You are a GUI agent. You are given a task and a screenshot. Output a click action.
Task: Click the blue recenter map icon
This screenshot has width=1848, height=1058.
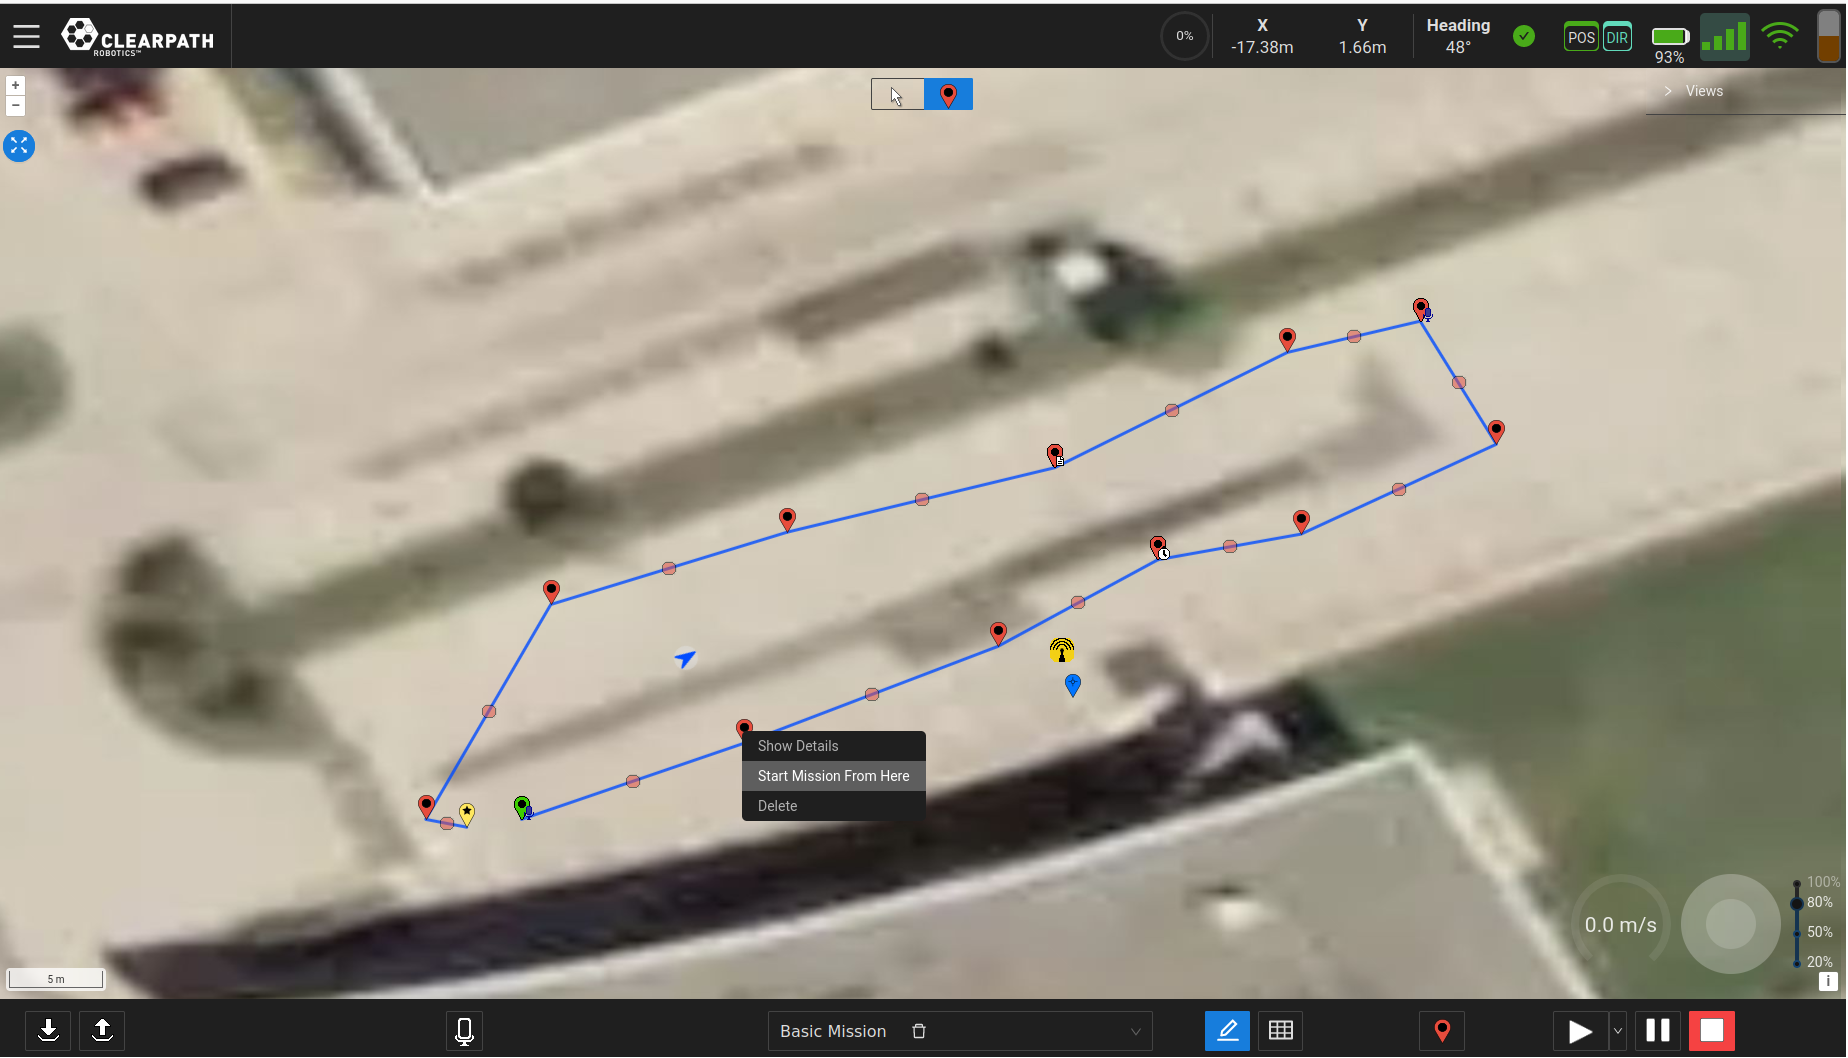pyautogui.click(x=19, y=146)
